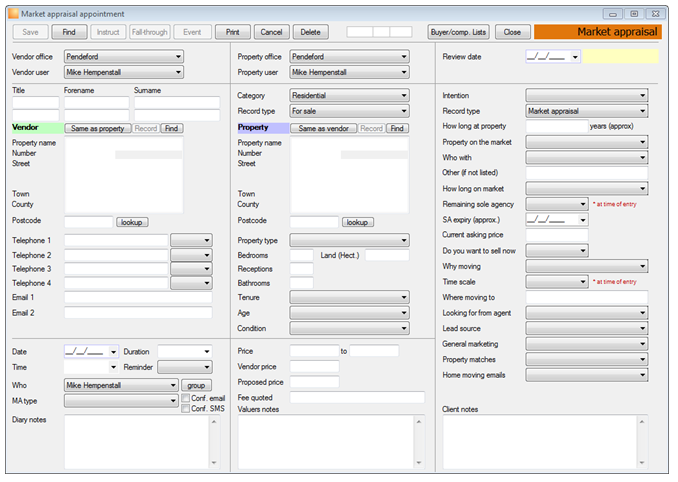Open the Review date picker dropdown
Viewport: 678px width, 482px height.
pos(575,57)
